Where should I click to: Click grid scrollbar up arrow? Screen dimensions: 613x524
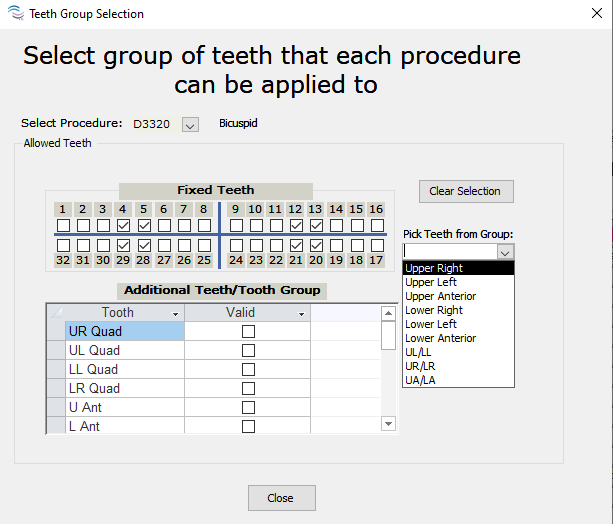coord(389,314)
